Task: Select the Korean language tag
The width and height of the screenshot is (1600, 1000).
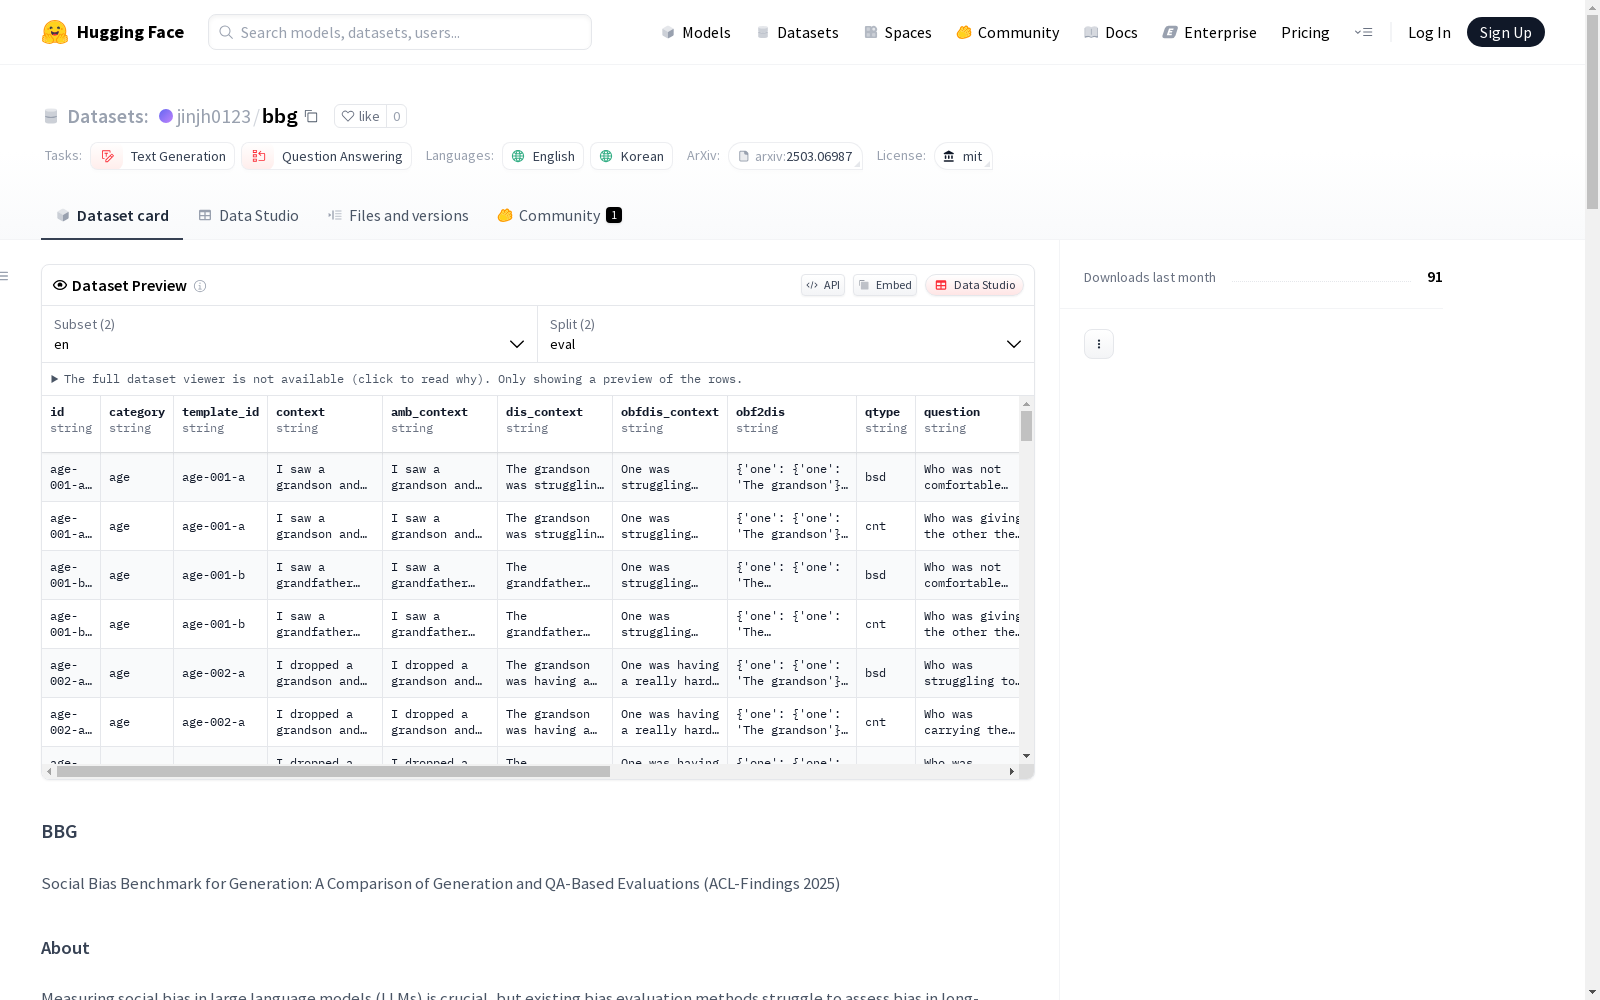Action: [x=631, y=156]
